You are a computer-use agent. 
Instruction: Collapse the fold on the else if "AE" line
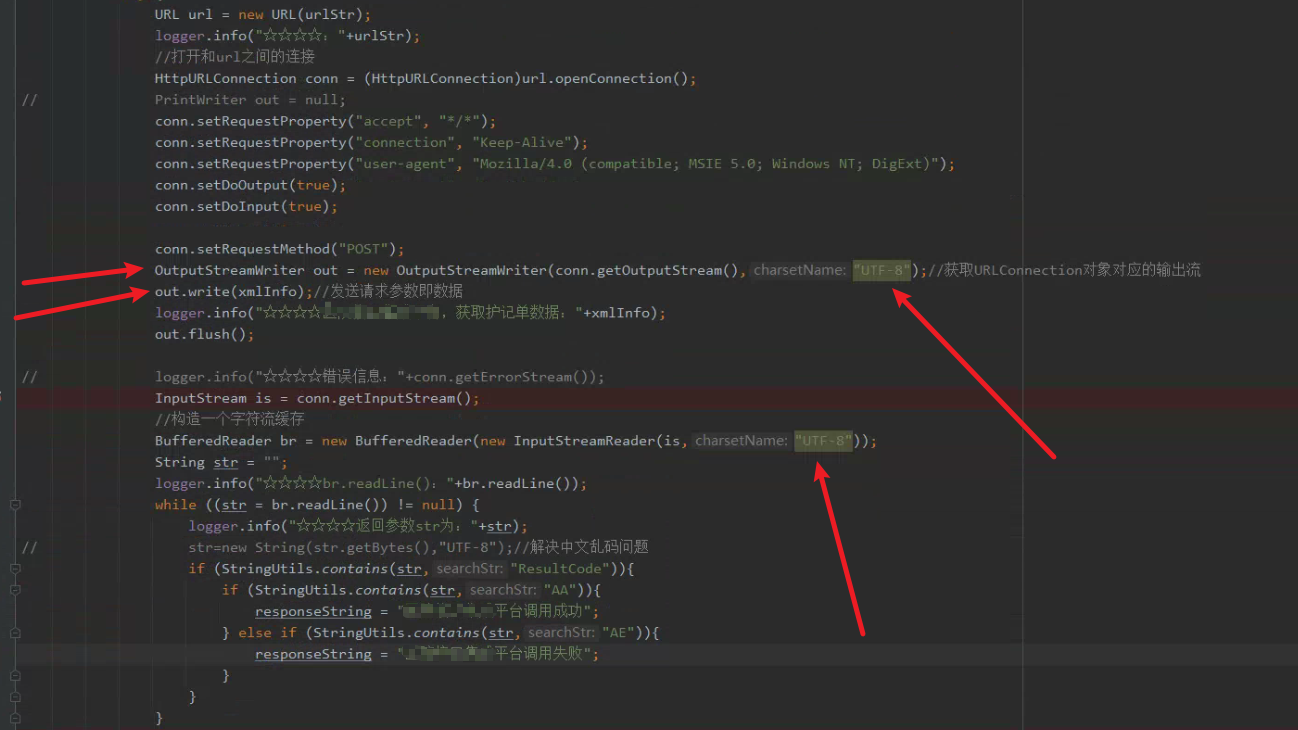(15, 633)
